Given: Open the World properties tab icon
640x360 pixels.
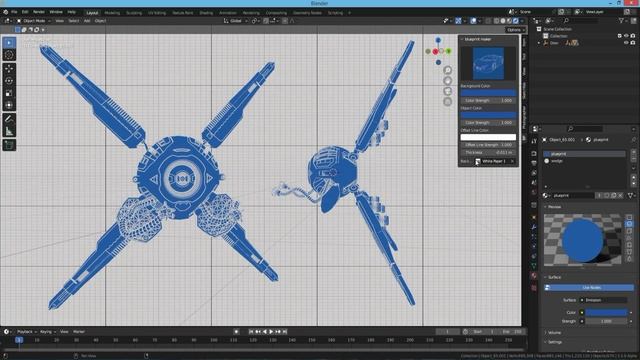Looking at the screenshot, I should (534, 192).
